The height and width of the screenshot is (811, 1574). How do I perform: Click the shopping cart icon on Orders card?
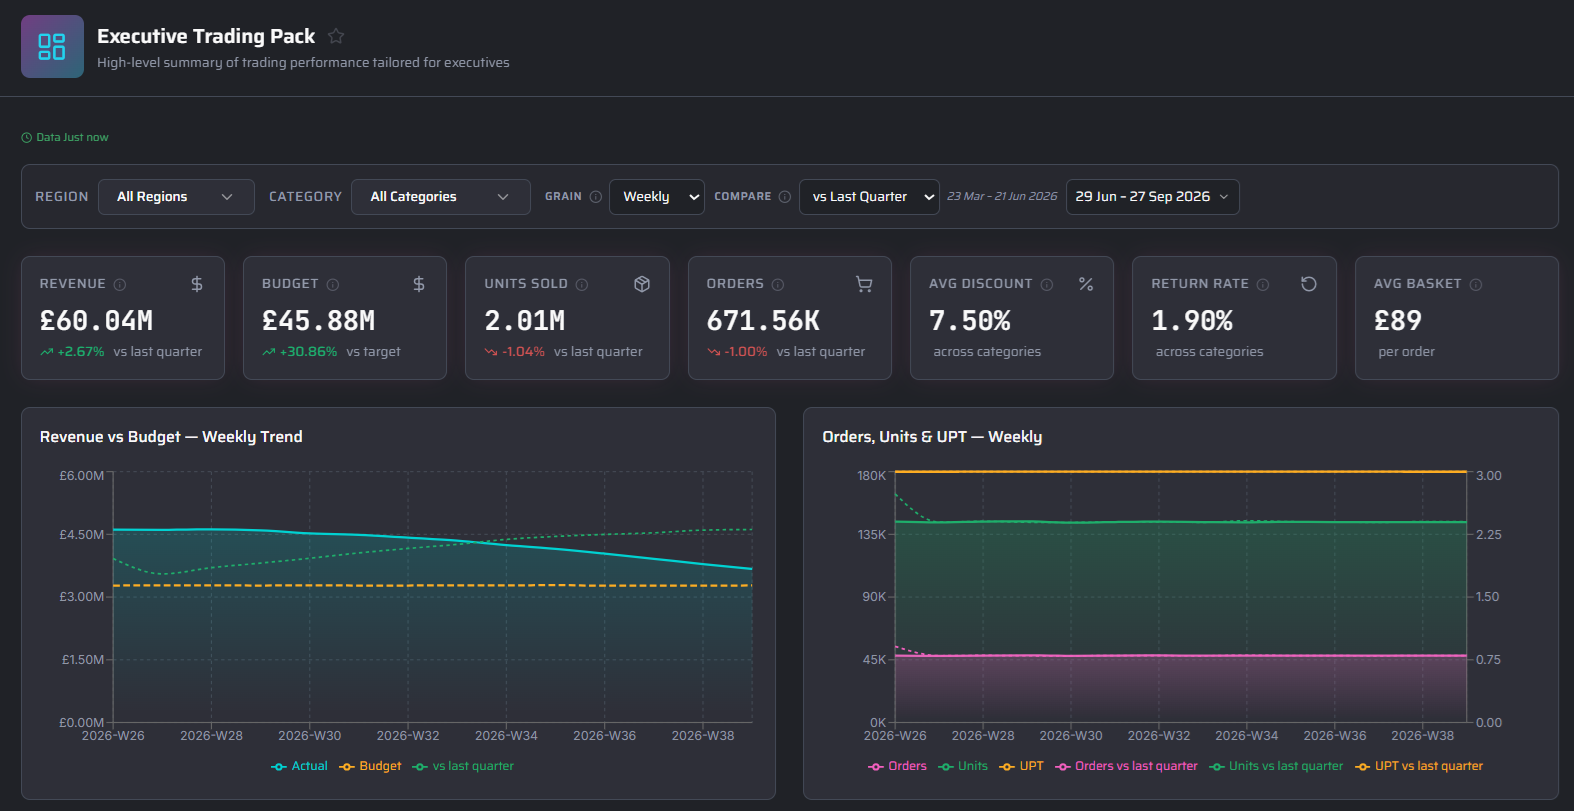[x=864, y=284]
